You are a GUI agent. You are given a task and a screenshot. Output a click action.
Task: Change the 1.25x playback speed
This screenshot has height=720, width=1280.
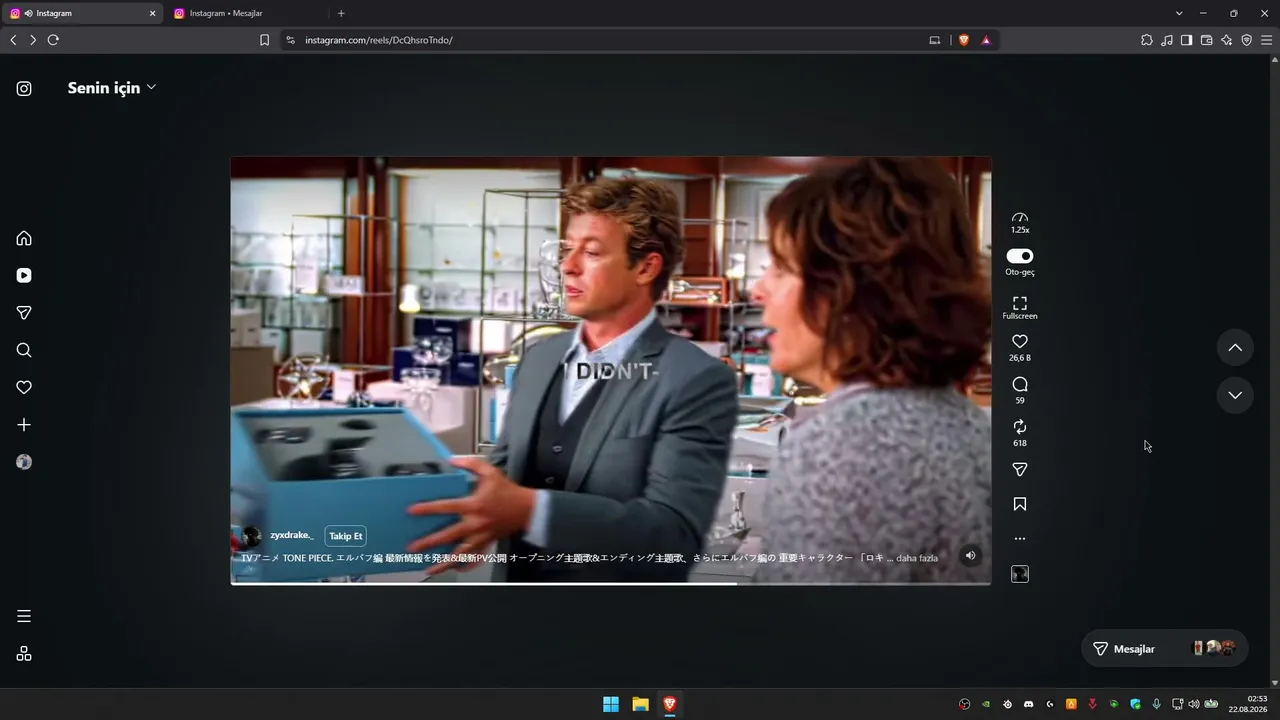tap(1020, 222)
